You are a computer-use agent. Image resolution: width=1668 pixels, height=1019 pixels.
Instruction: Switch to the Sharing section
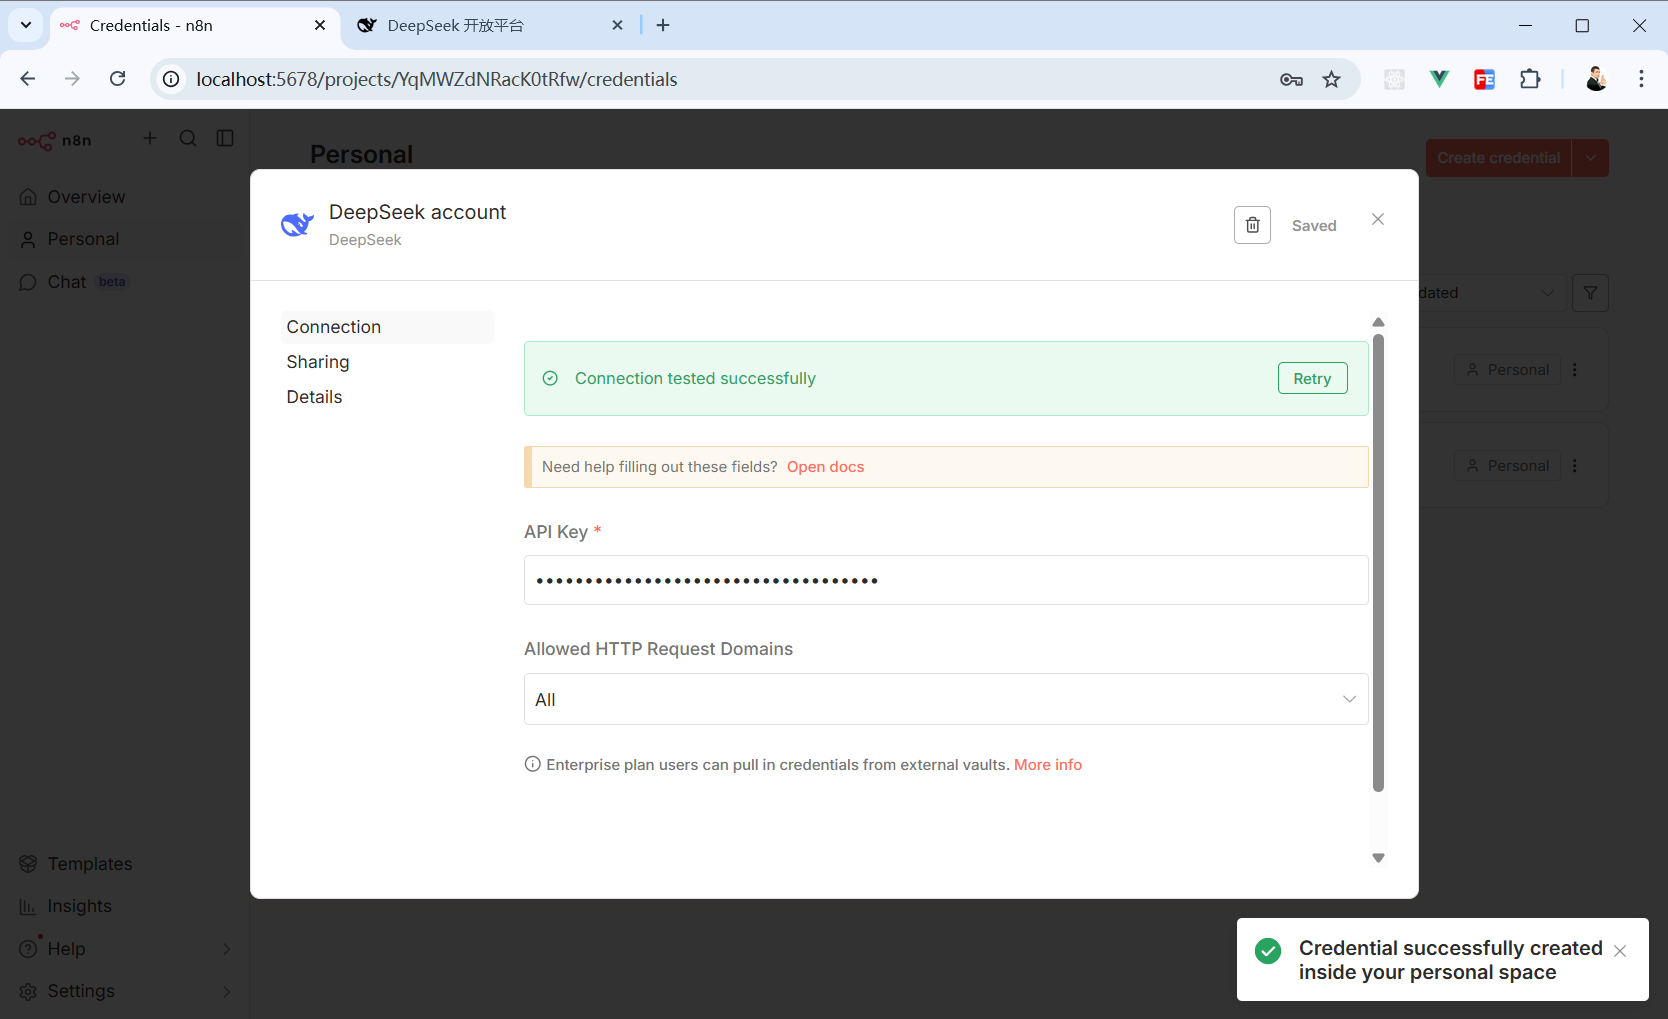click(318, 362)
